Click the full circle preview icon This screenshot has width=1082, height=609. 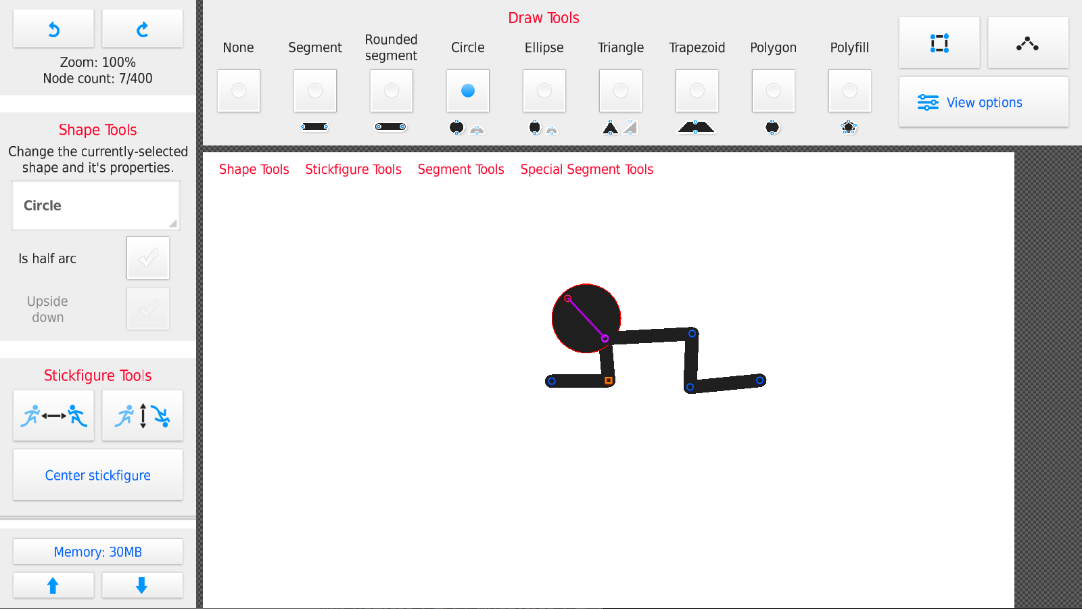click(x=456, y=127)
